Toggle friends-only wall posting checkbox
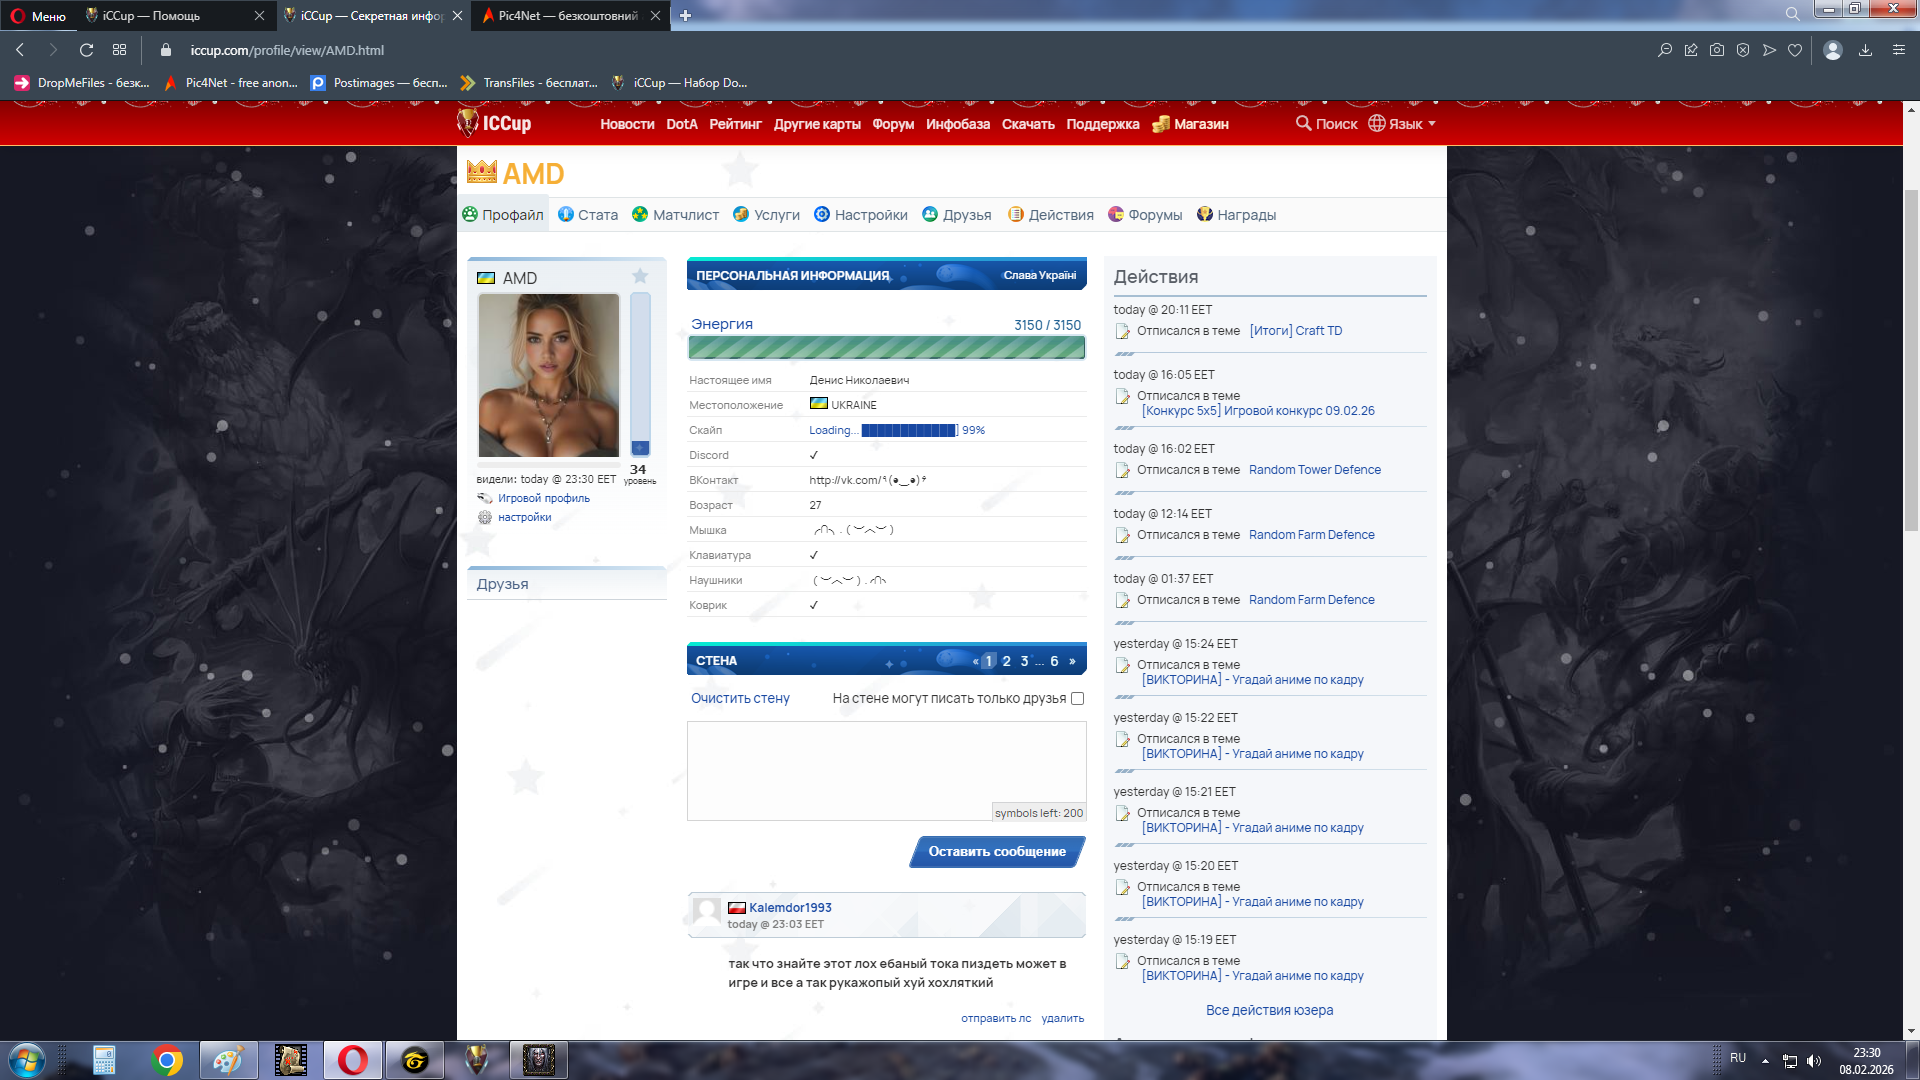This screenshot has height=1080, width=1920. pyautogui.click(x=1077, y=699)
